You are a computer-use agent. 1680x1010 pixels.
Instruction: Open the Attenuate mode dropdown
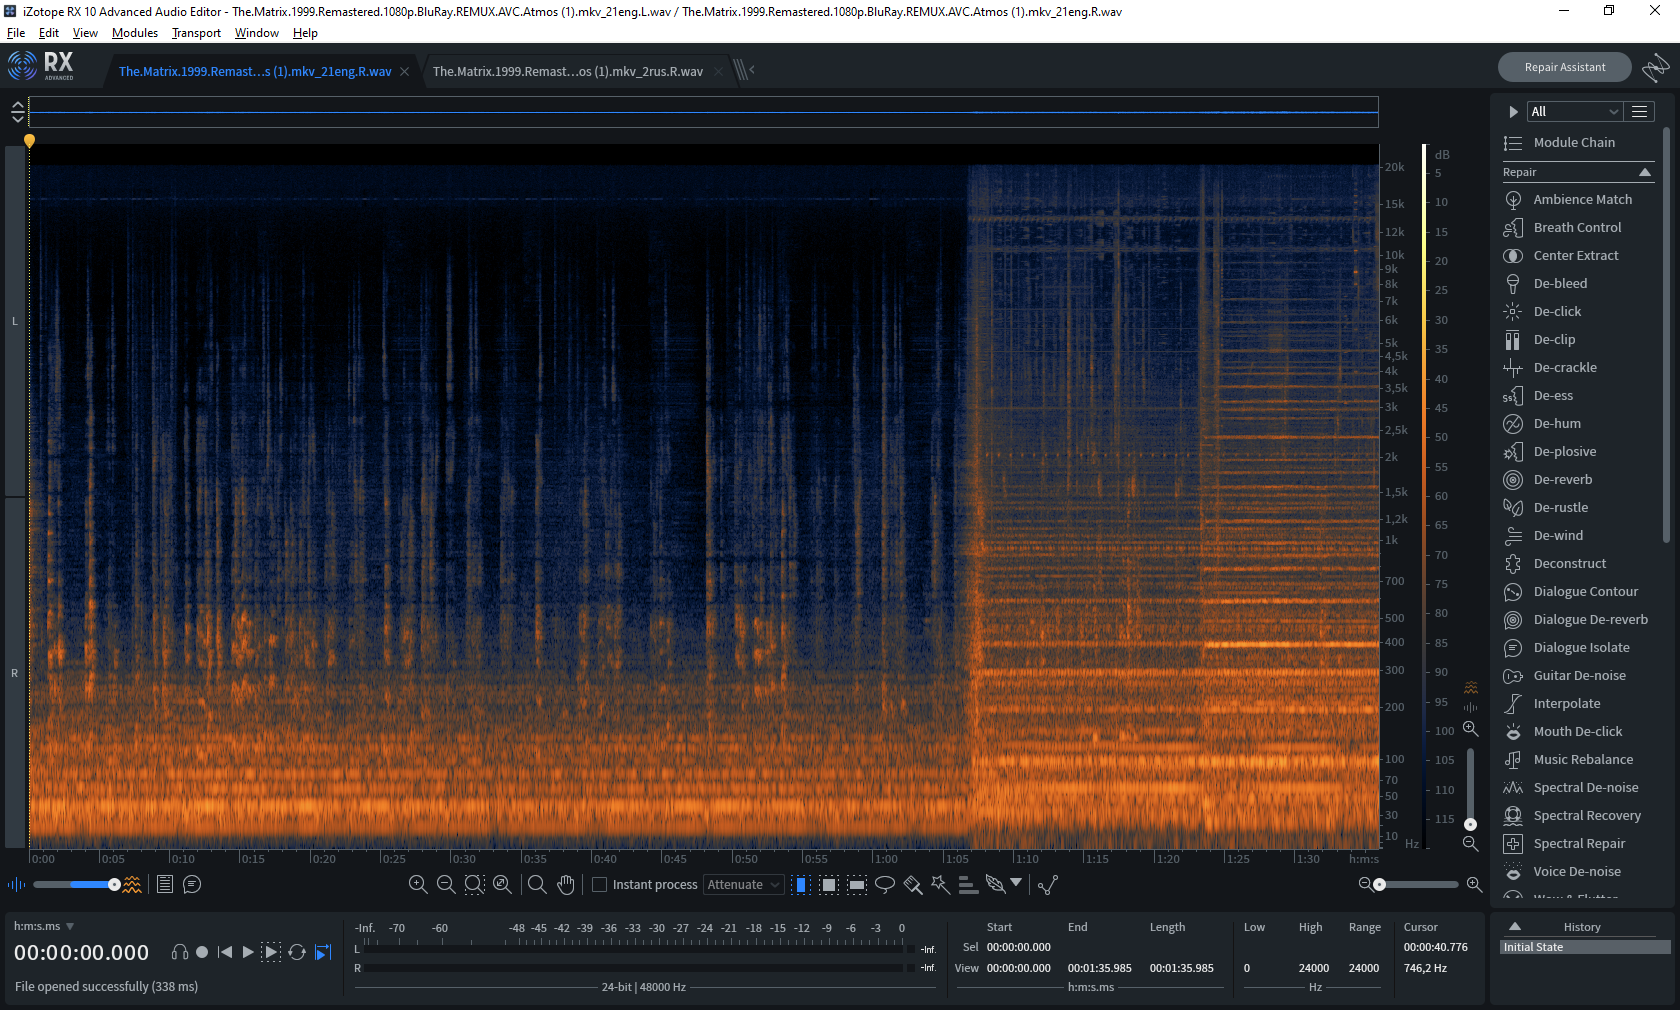[x=744, y=884]
